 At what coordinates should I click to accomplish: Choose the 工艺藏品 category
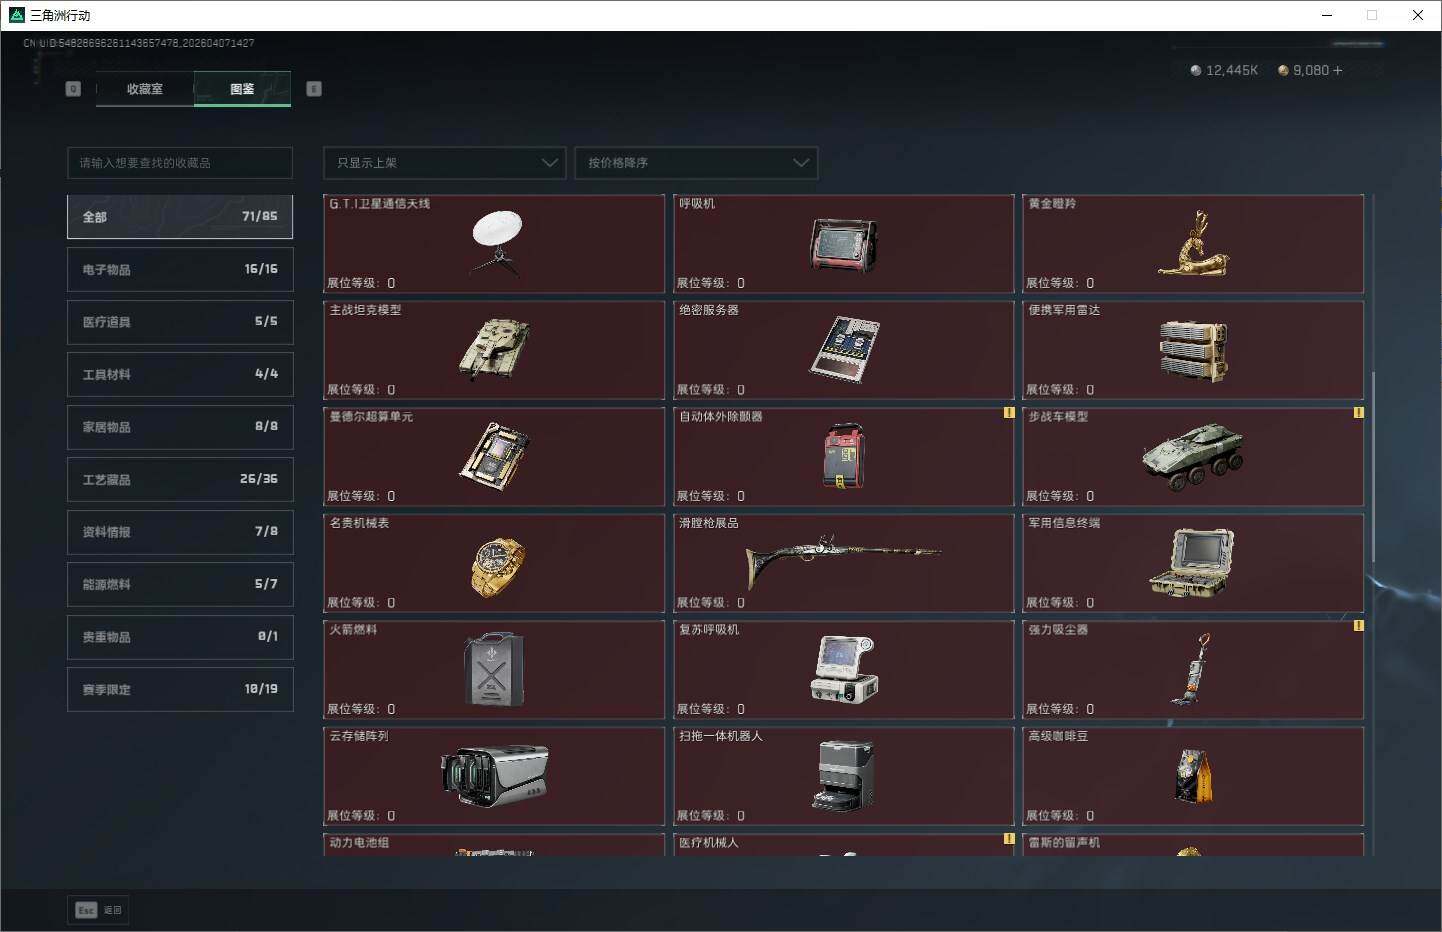(180, 479)
